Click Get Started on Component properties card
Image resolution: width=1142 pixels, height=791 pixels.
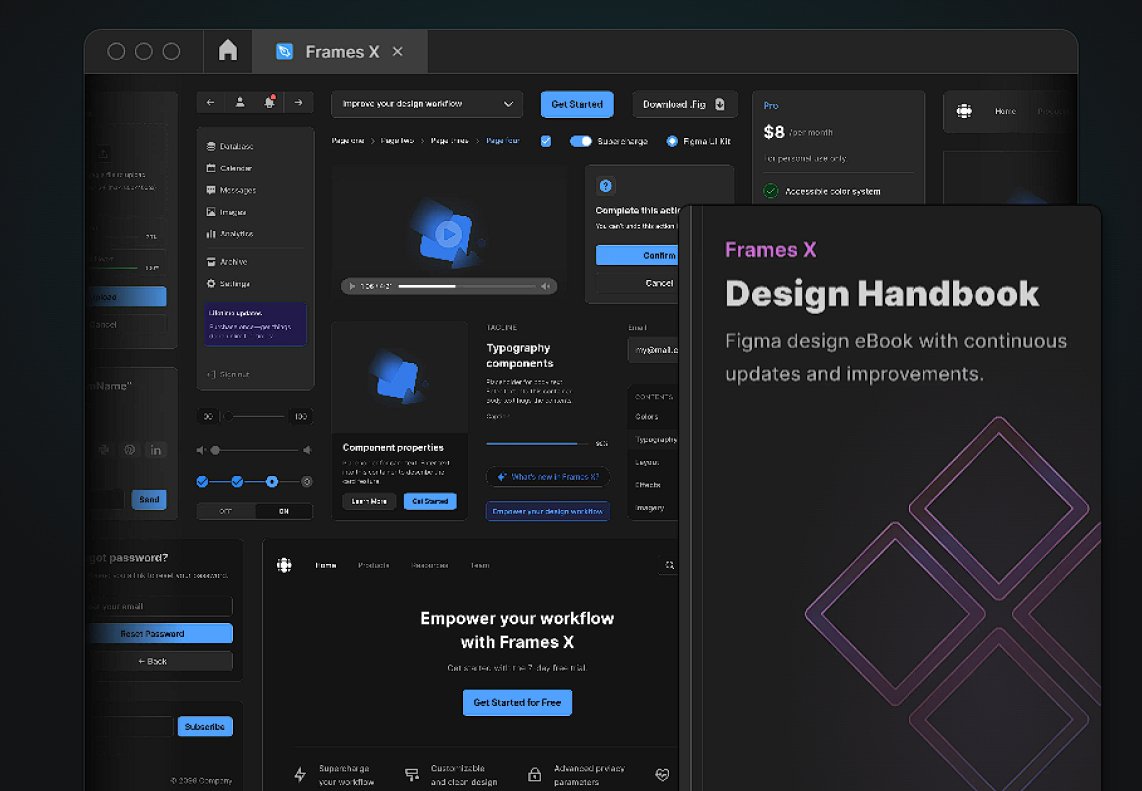[430, 501]
